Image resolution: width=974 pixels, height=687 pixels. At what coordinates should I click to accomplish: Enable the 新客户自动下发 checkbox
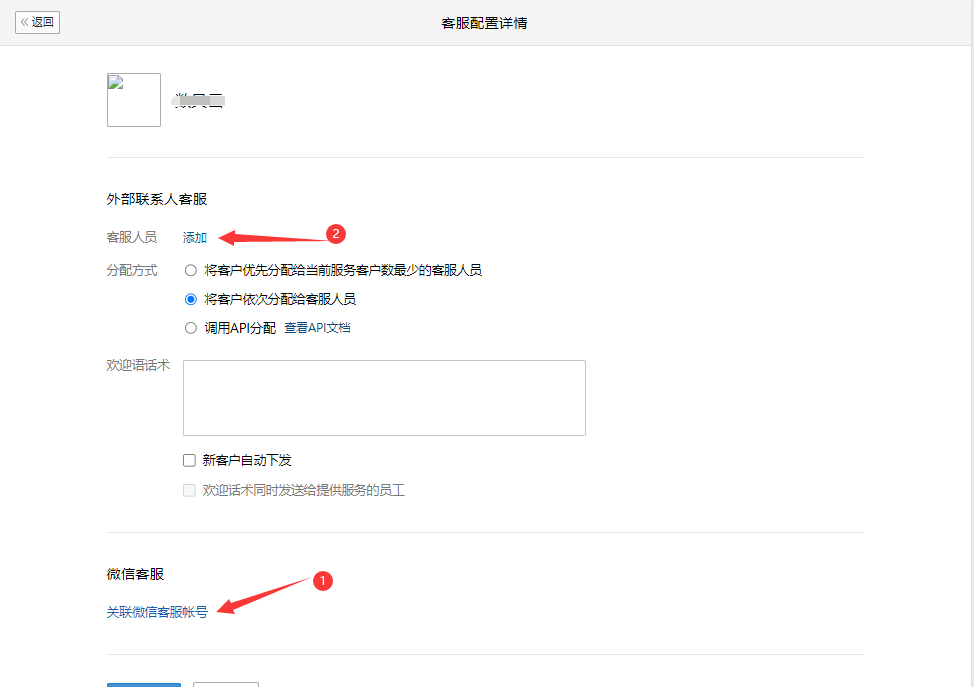coord(190,461)
